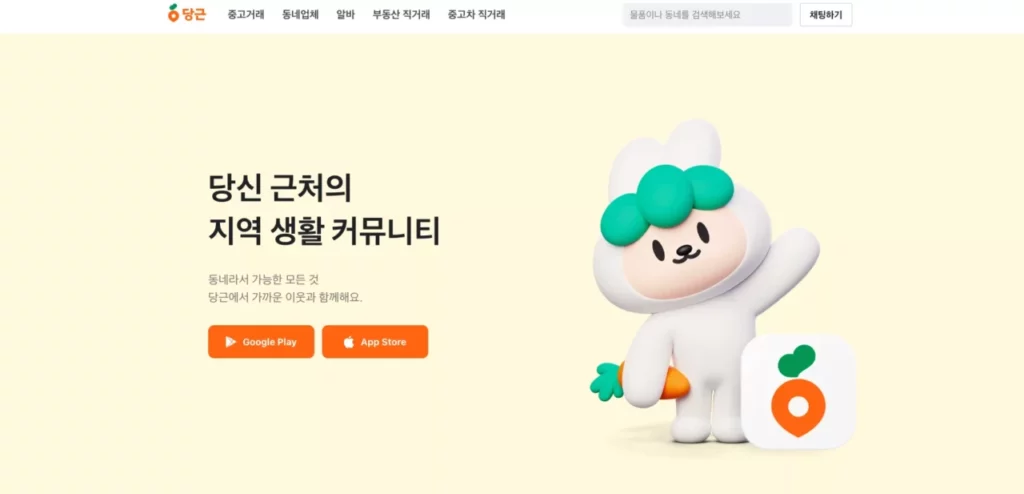1024x494 pixels.
Task: Click the 당근 logo text in header
Action: point(194,14)
